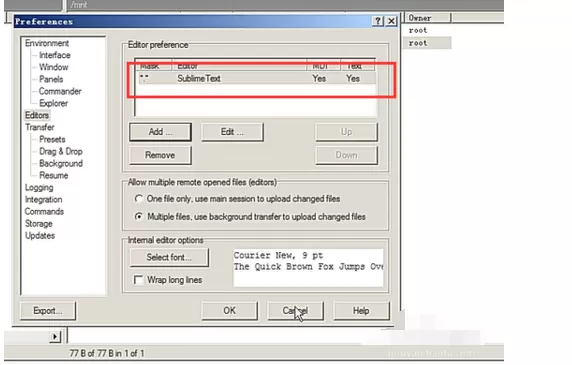572x365 pixels.
Task: Click the Yes value under MDI column
Action: [319, 78]
